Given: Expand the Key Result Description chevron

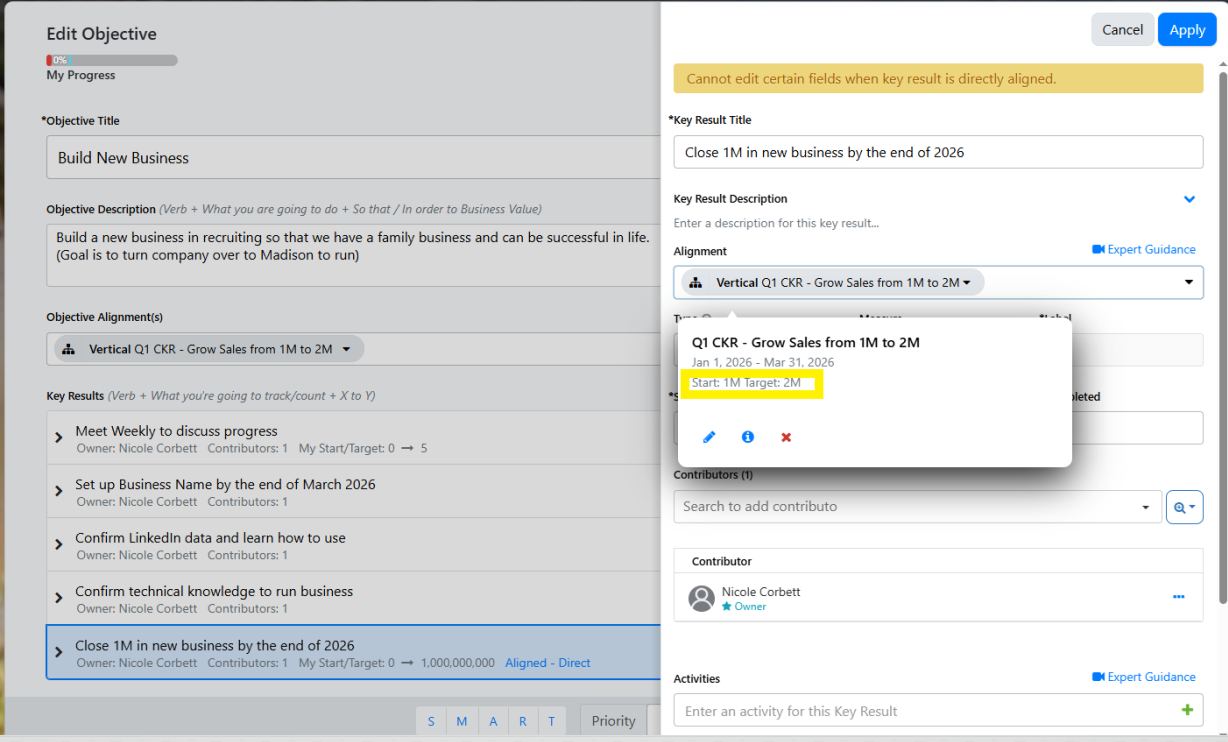Looking at the screenshot, I should coord(1189,199).
